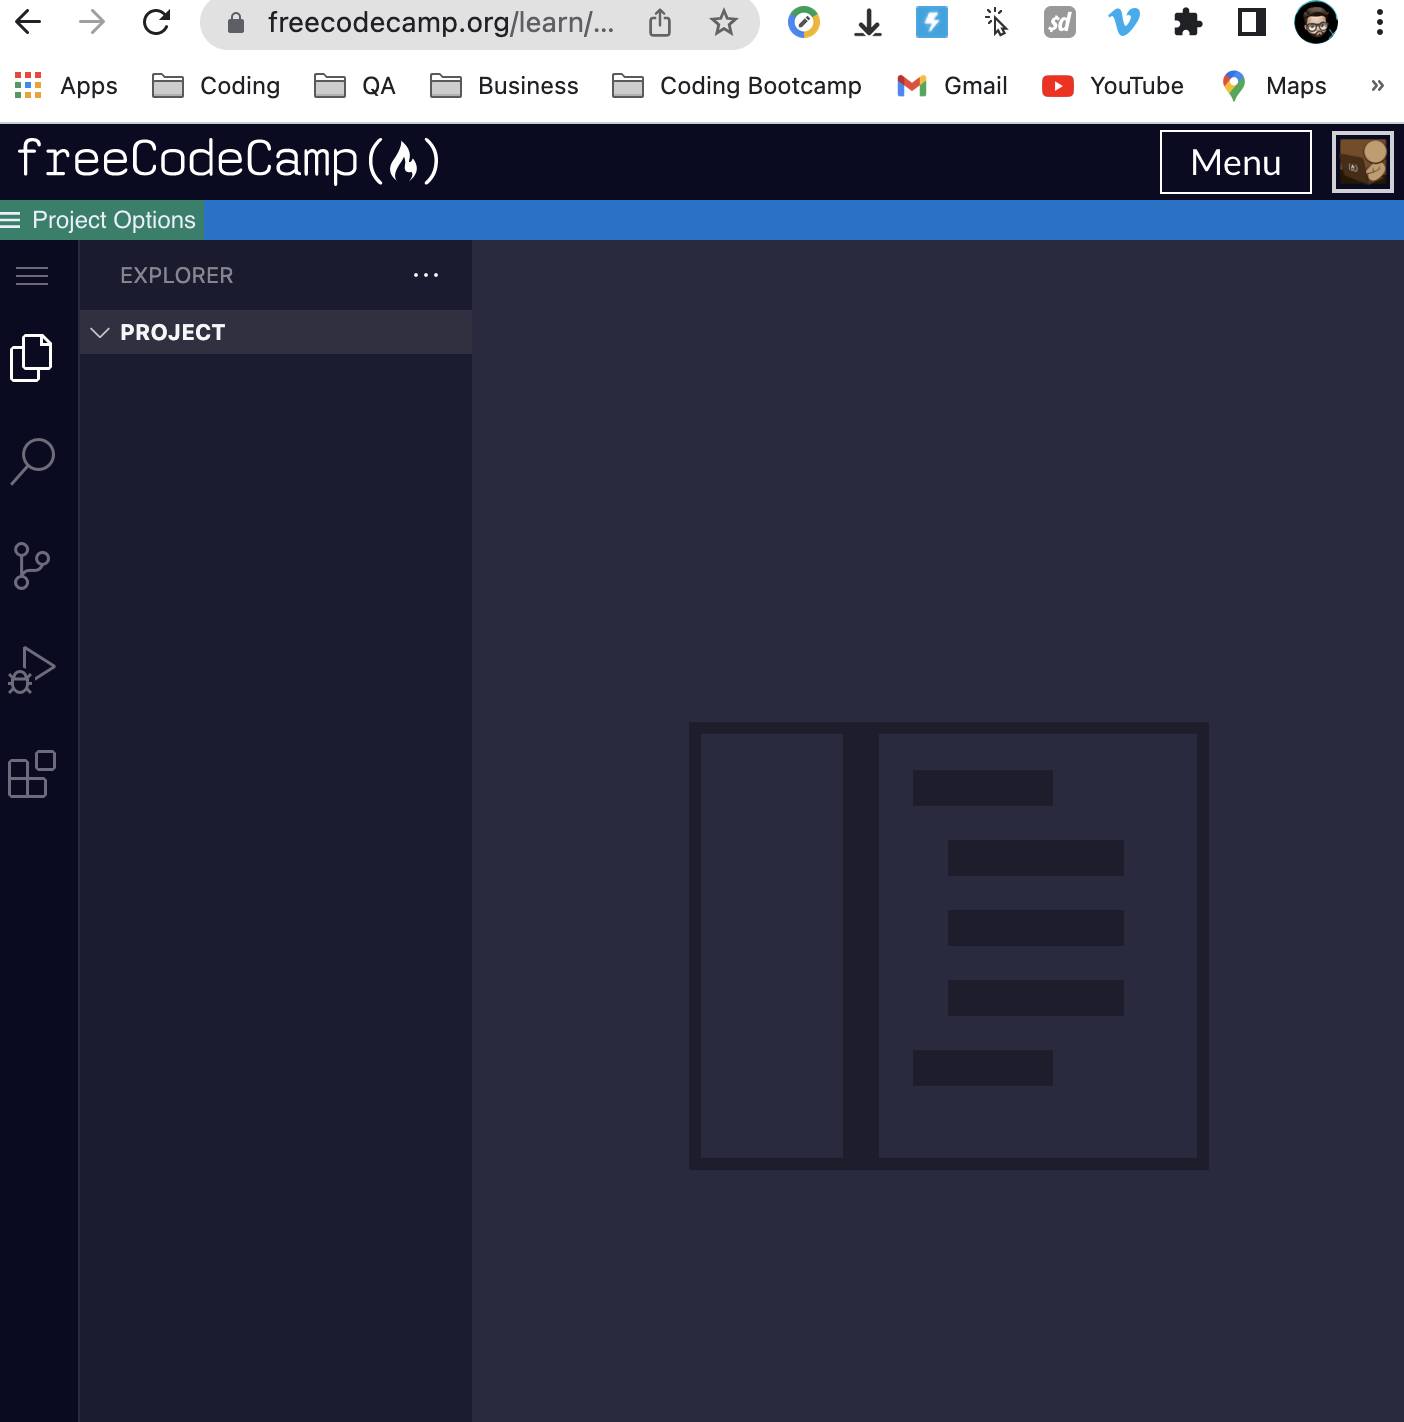Open the Coding Bootcamp bookmarks folder

pyautogui.click(x=737, y=86)
